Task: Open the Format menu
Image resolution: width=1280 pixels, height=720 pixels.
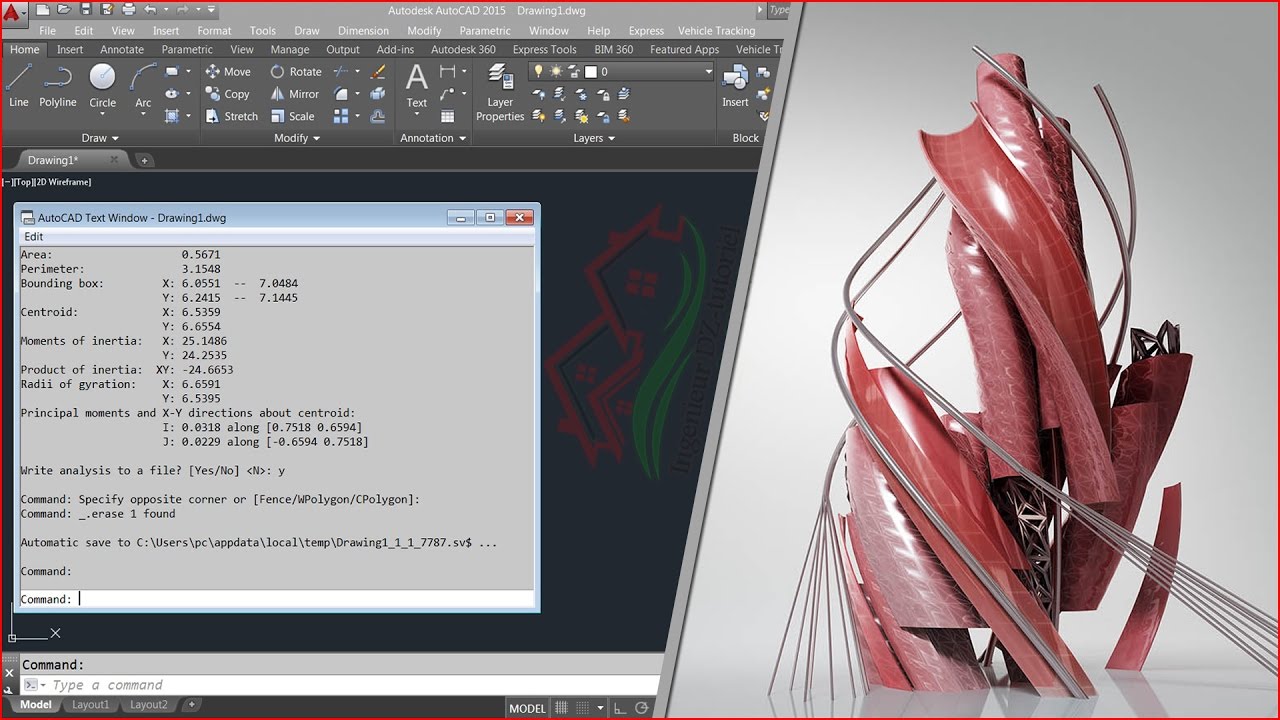Action: [x=214, y=31]
